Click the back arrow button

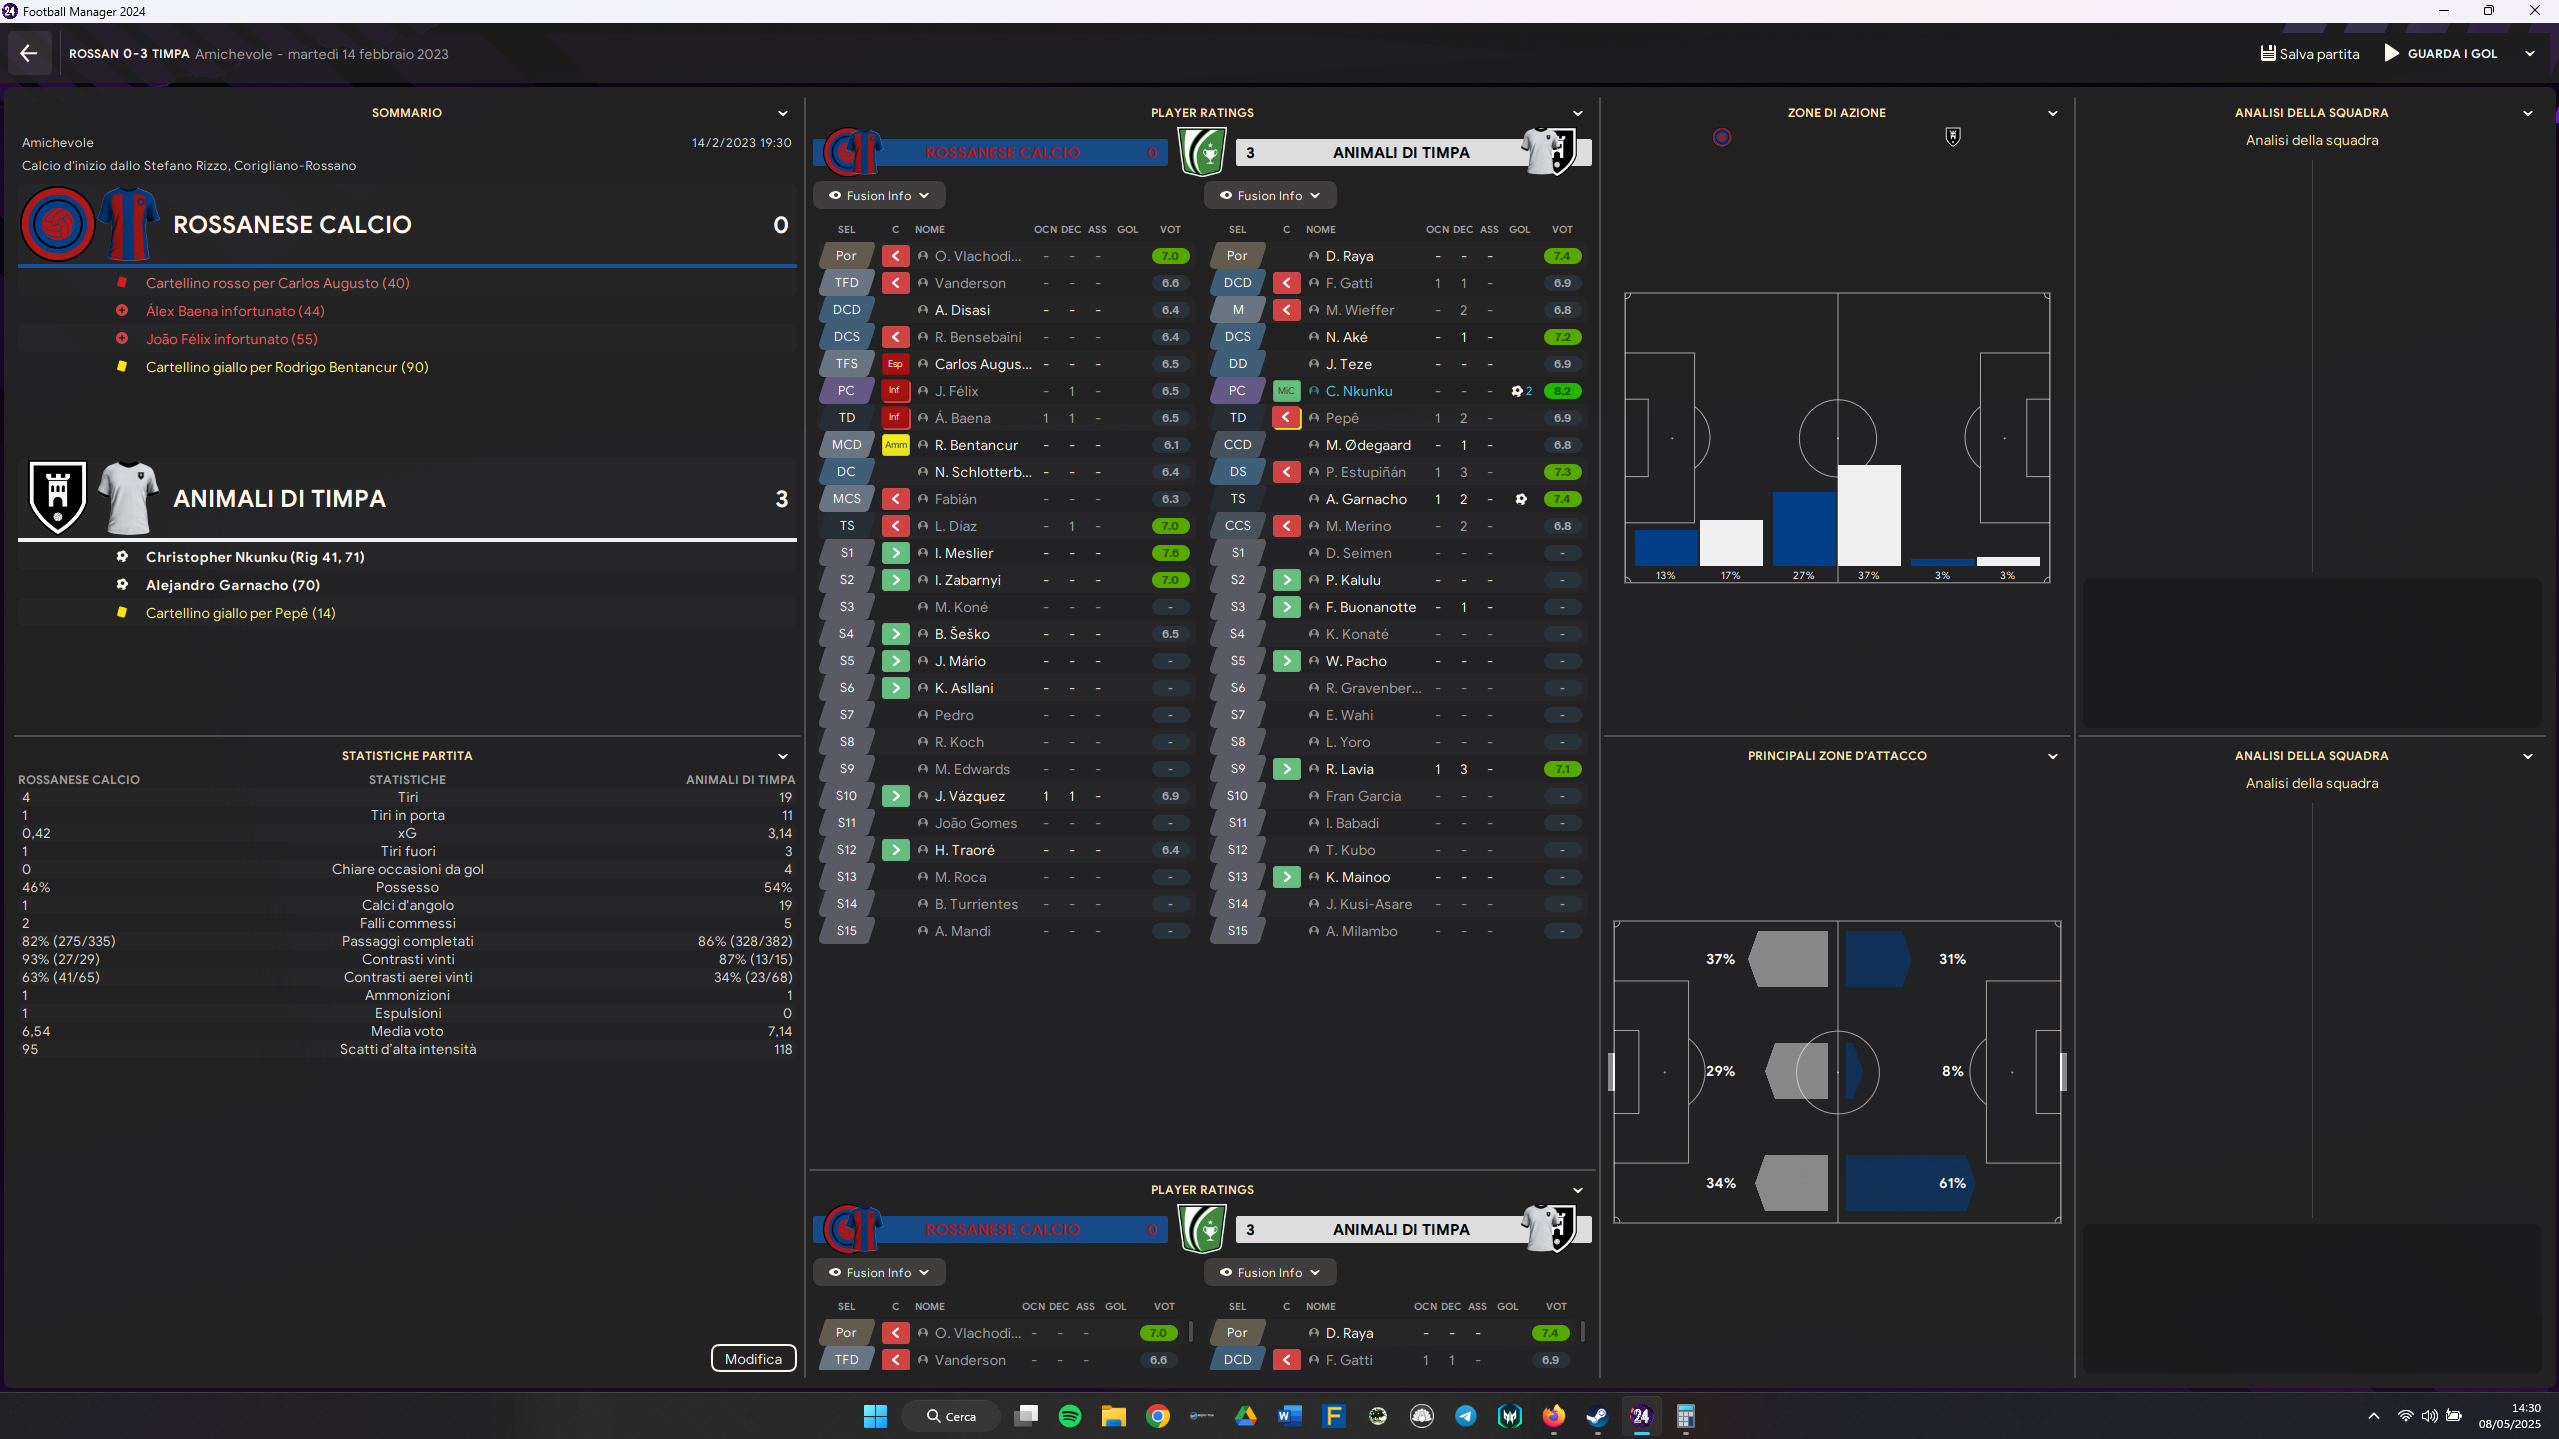[x=29, y=54]
